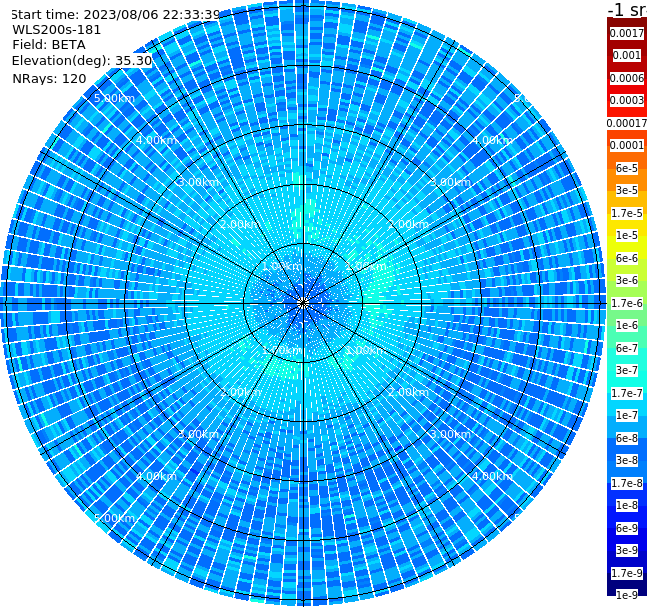The image size is (647, 607).
Task: Click the 6e-9 colorbar tick label
Action: coord(627,528)
